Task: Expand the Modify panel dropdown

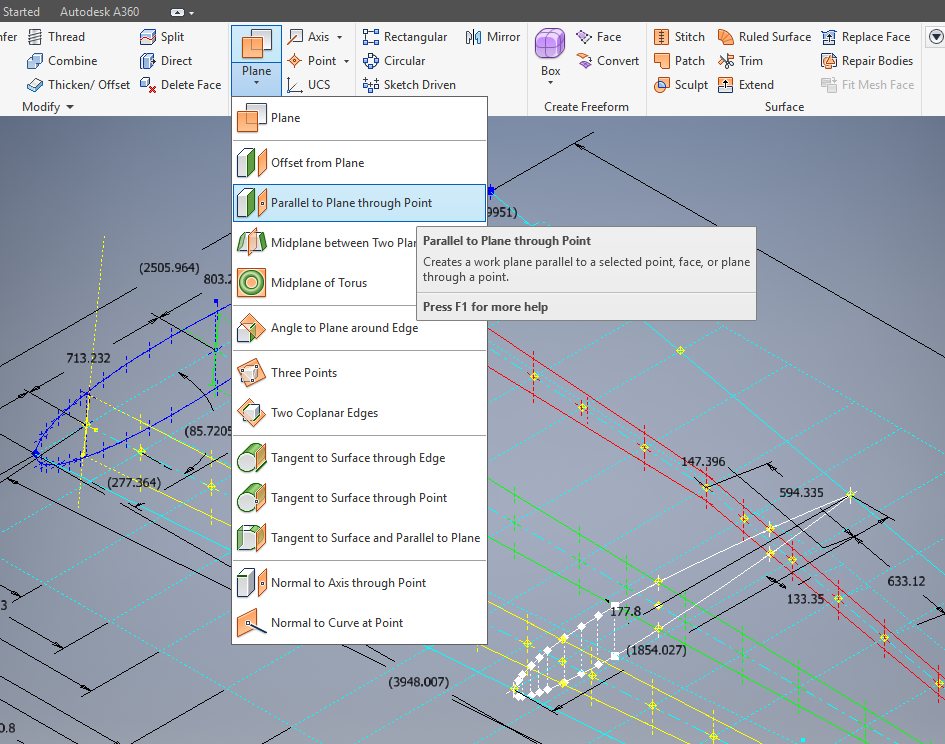Action: 70,107
